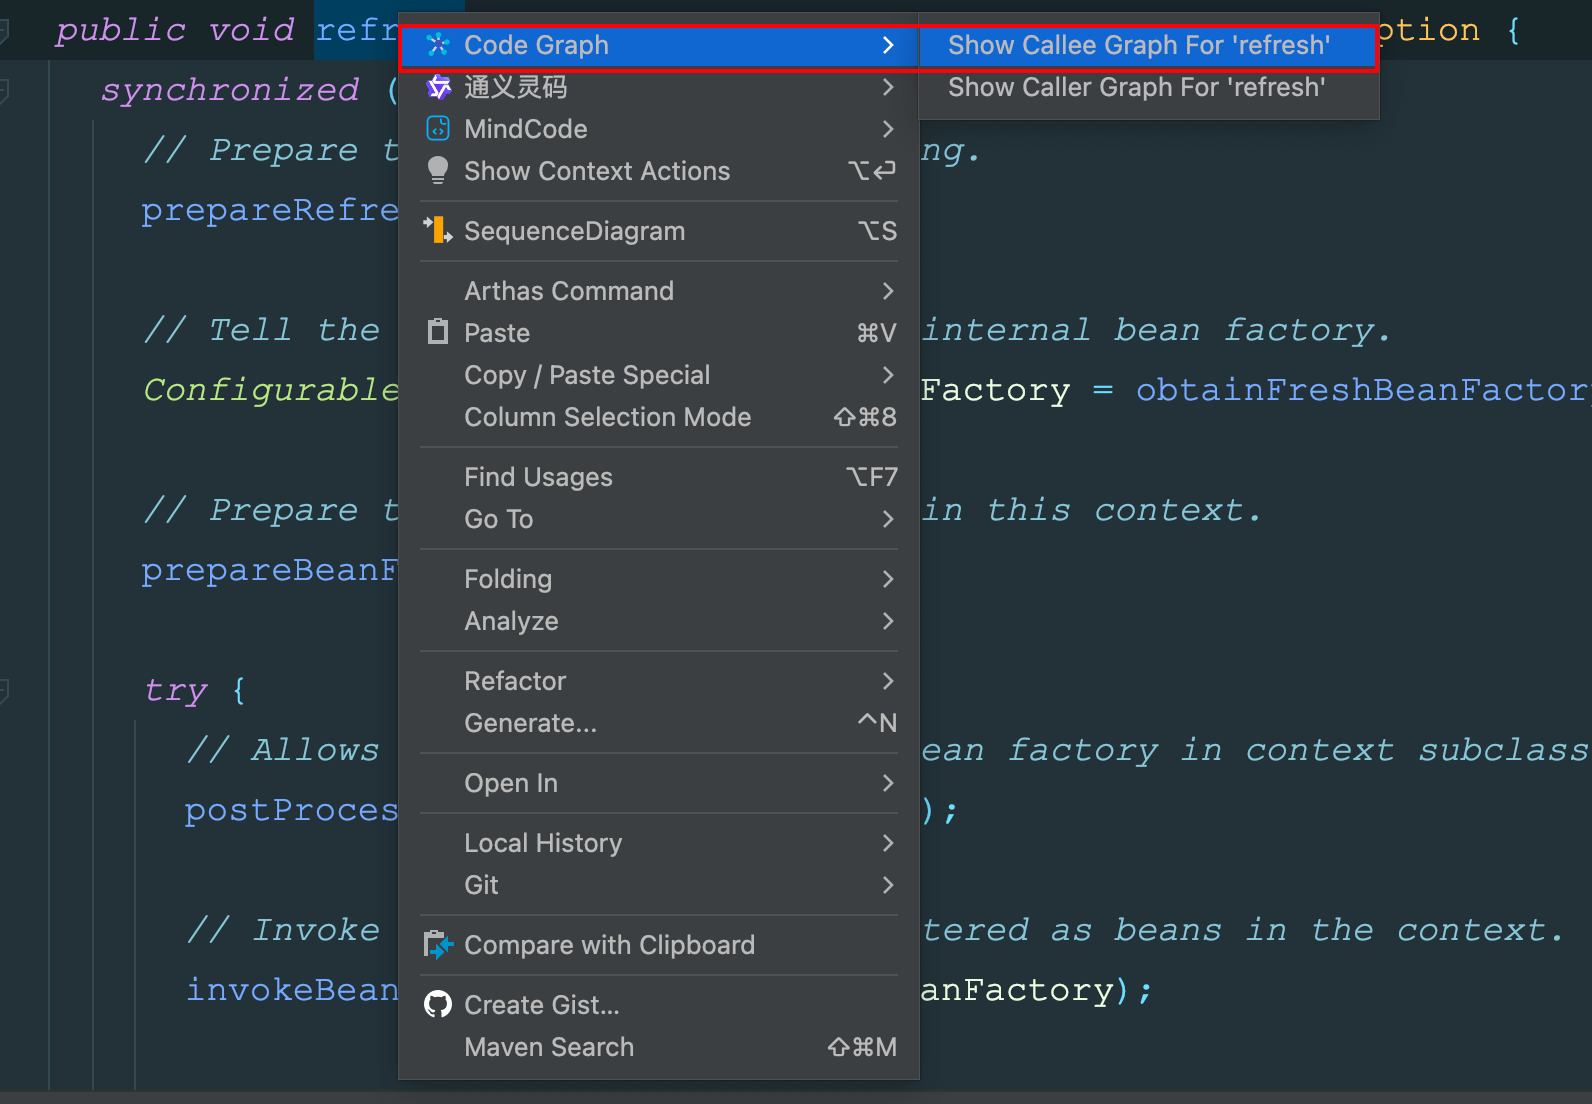Expand the 通义灵码 submenu arrow
1592x1104 pixels.
(888, 87)
